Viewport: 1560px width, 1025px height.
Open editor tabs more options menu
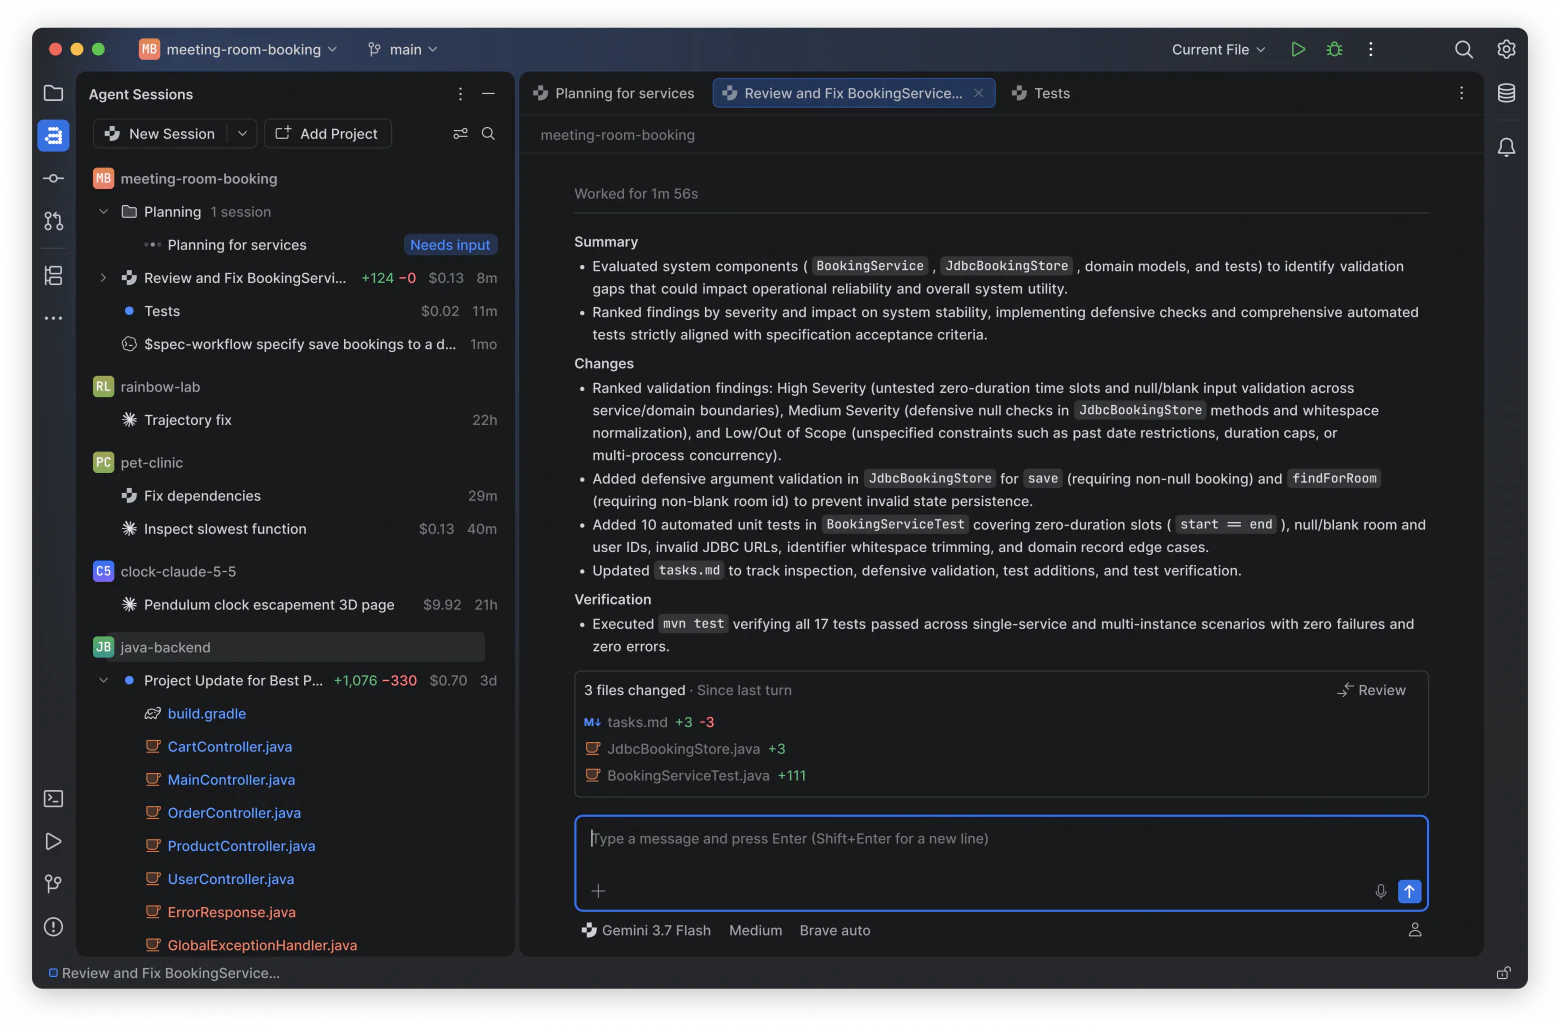pos(1461,93)
